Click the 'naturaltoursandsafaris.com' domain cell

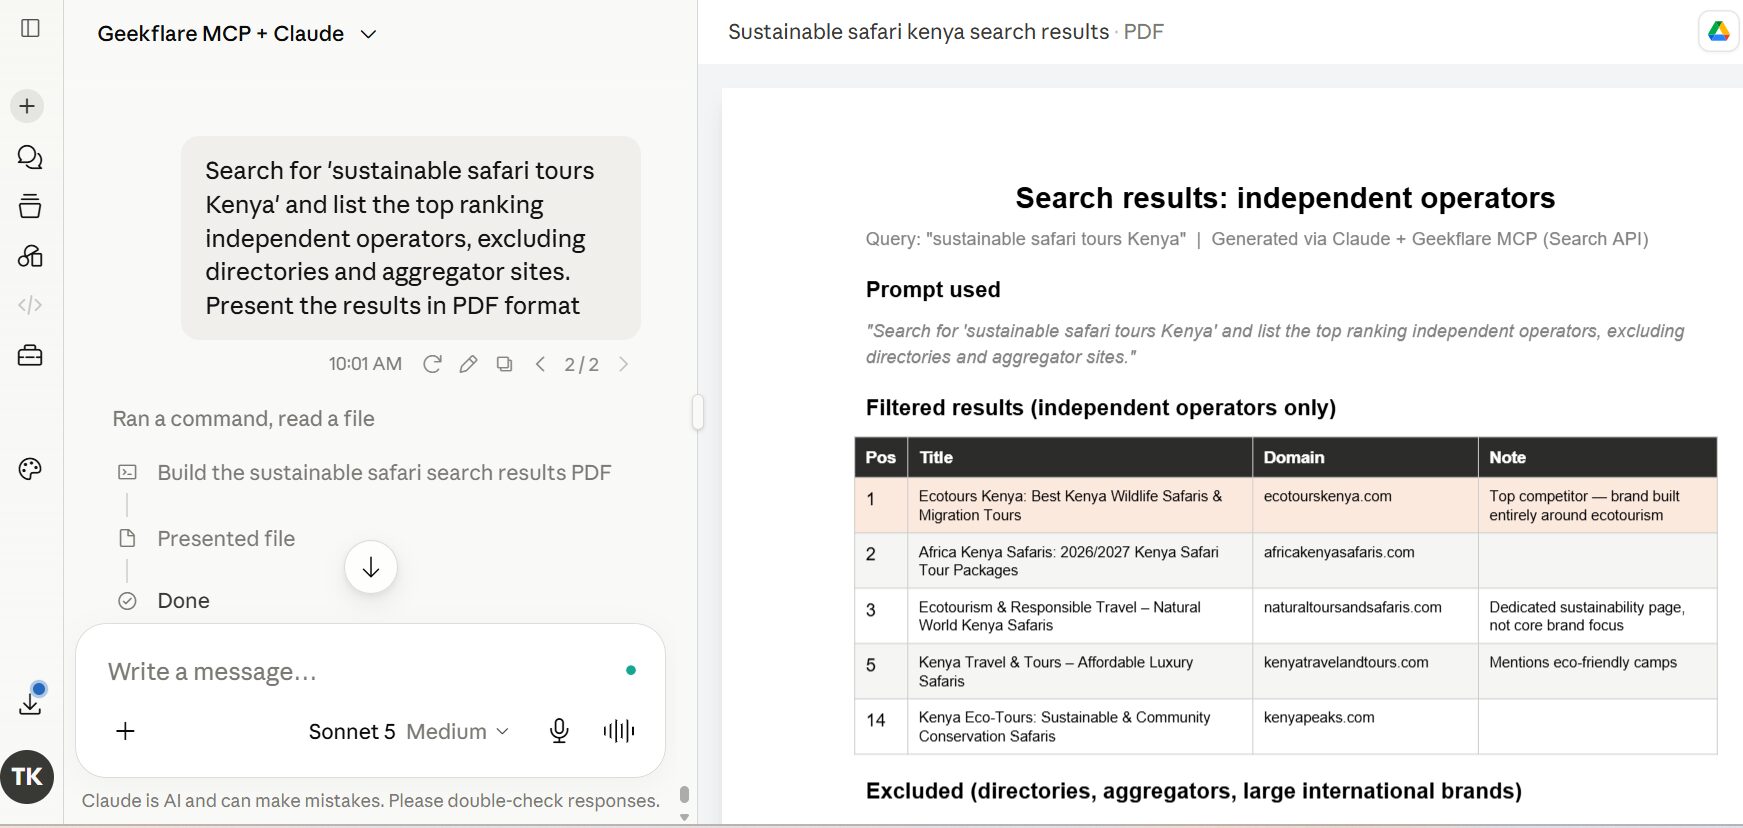coord(1365,615)
